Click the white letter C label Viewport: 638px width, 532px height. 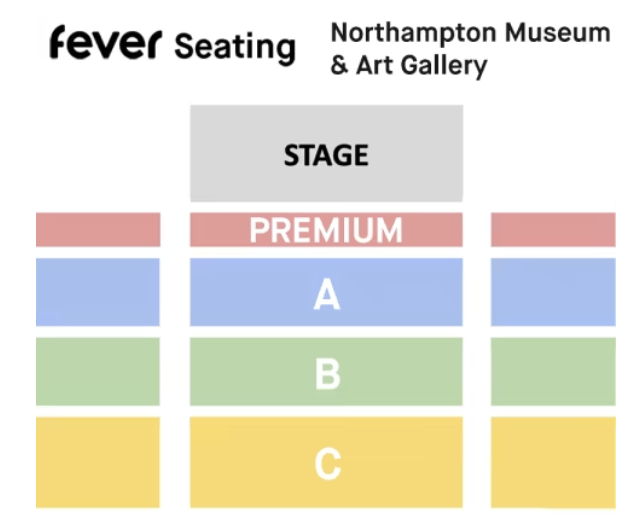coord(328,464)
